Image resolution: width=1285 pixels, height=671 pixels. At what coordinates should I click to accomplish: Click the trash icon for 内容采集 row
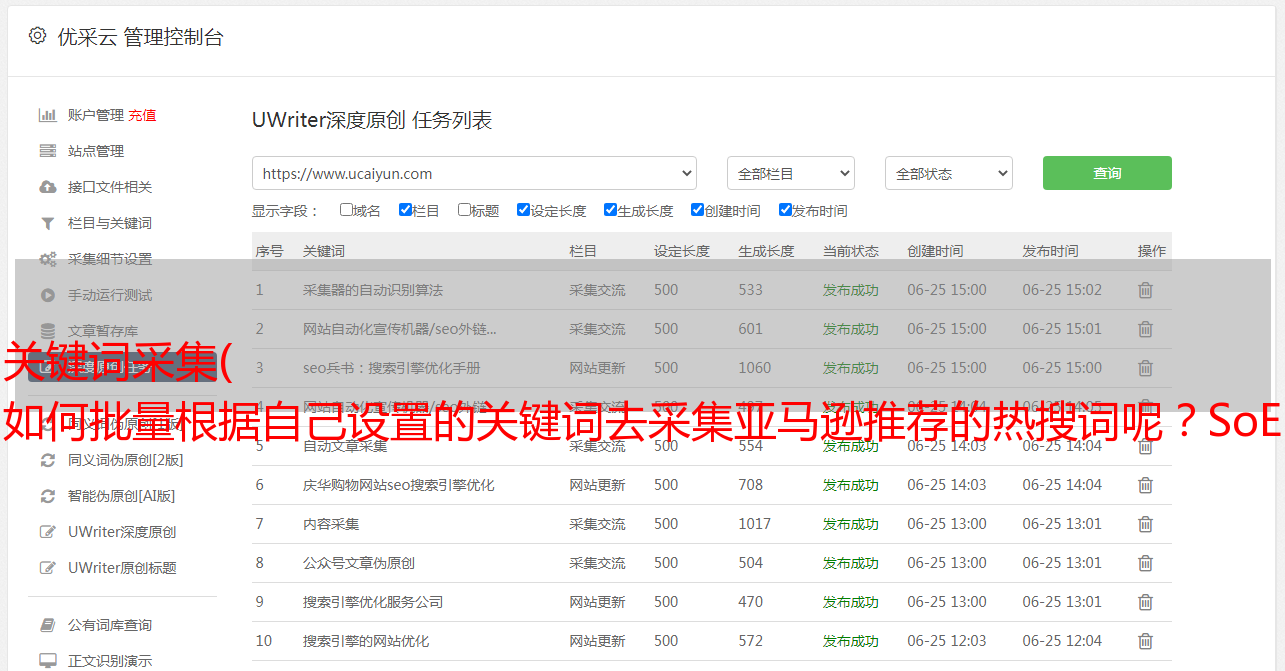(1145, 524)
